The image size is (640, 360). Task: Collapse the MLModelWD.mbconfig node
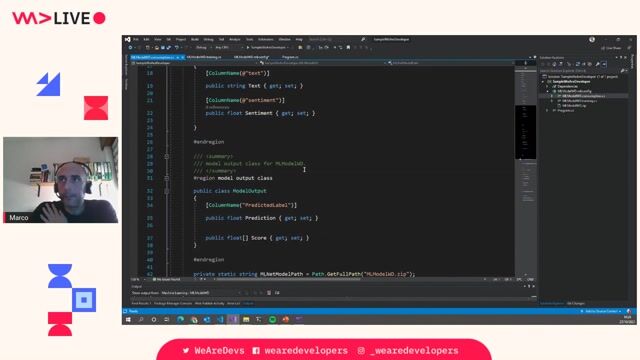point(547,91)
